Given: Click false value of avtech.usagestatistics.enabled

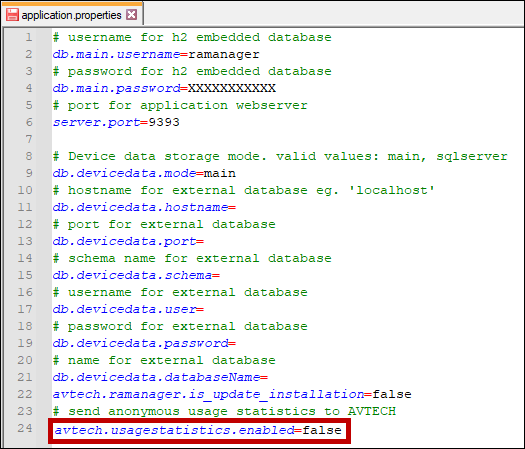Looking at the screenshot, I should (x=322, y=430).
